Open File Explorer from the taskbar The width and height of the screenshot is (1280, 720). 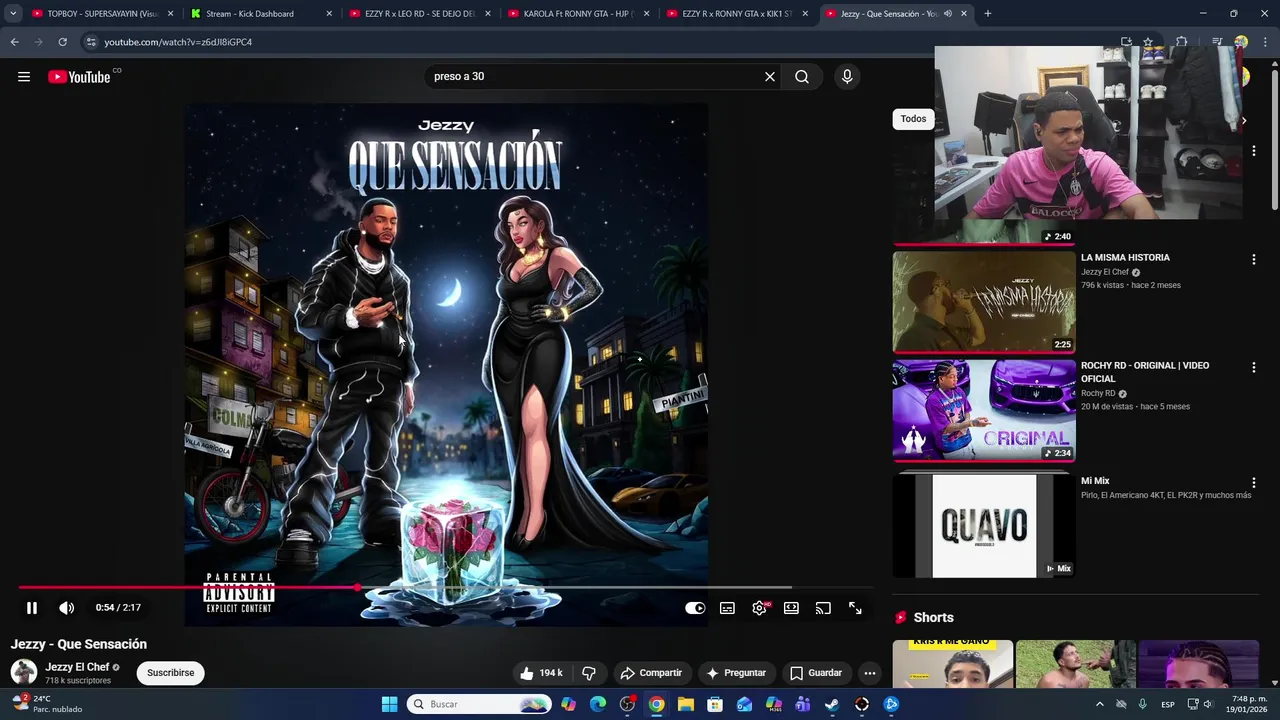tap(686, 704)
